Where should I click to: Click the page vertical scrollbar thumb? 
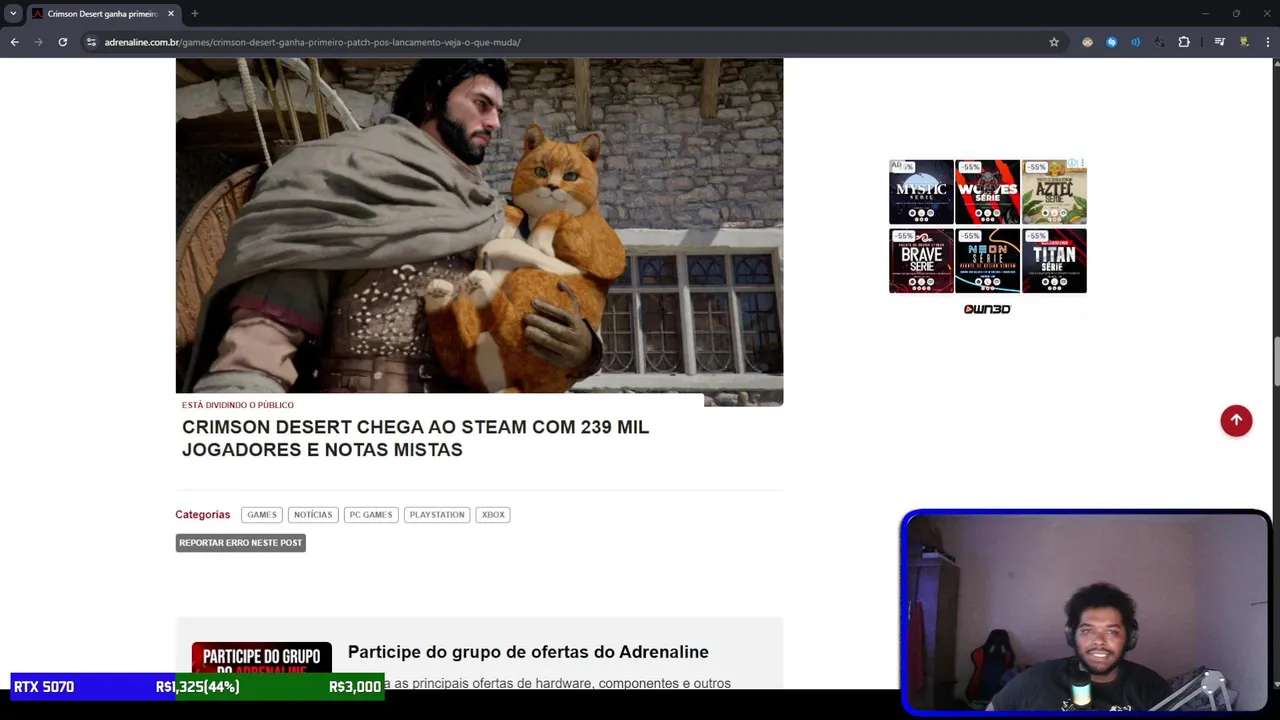(x=1275, y=362)
